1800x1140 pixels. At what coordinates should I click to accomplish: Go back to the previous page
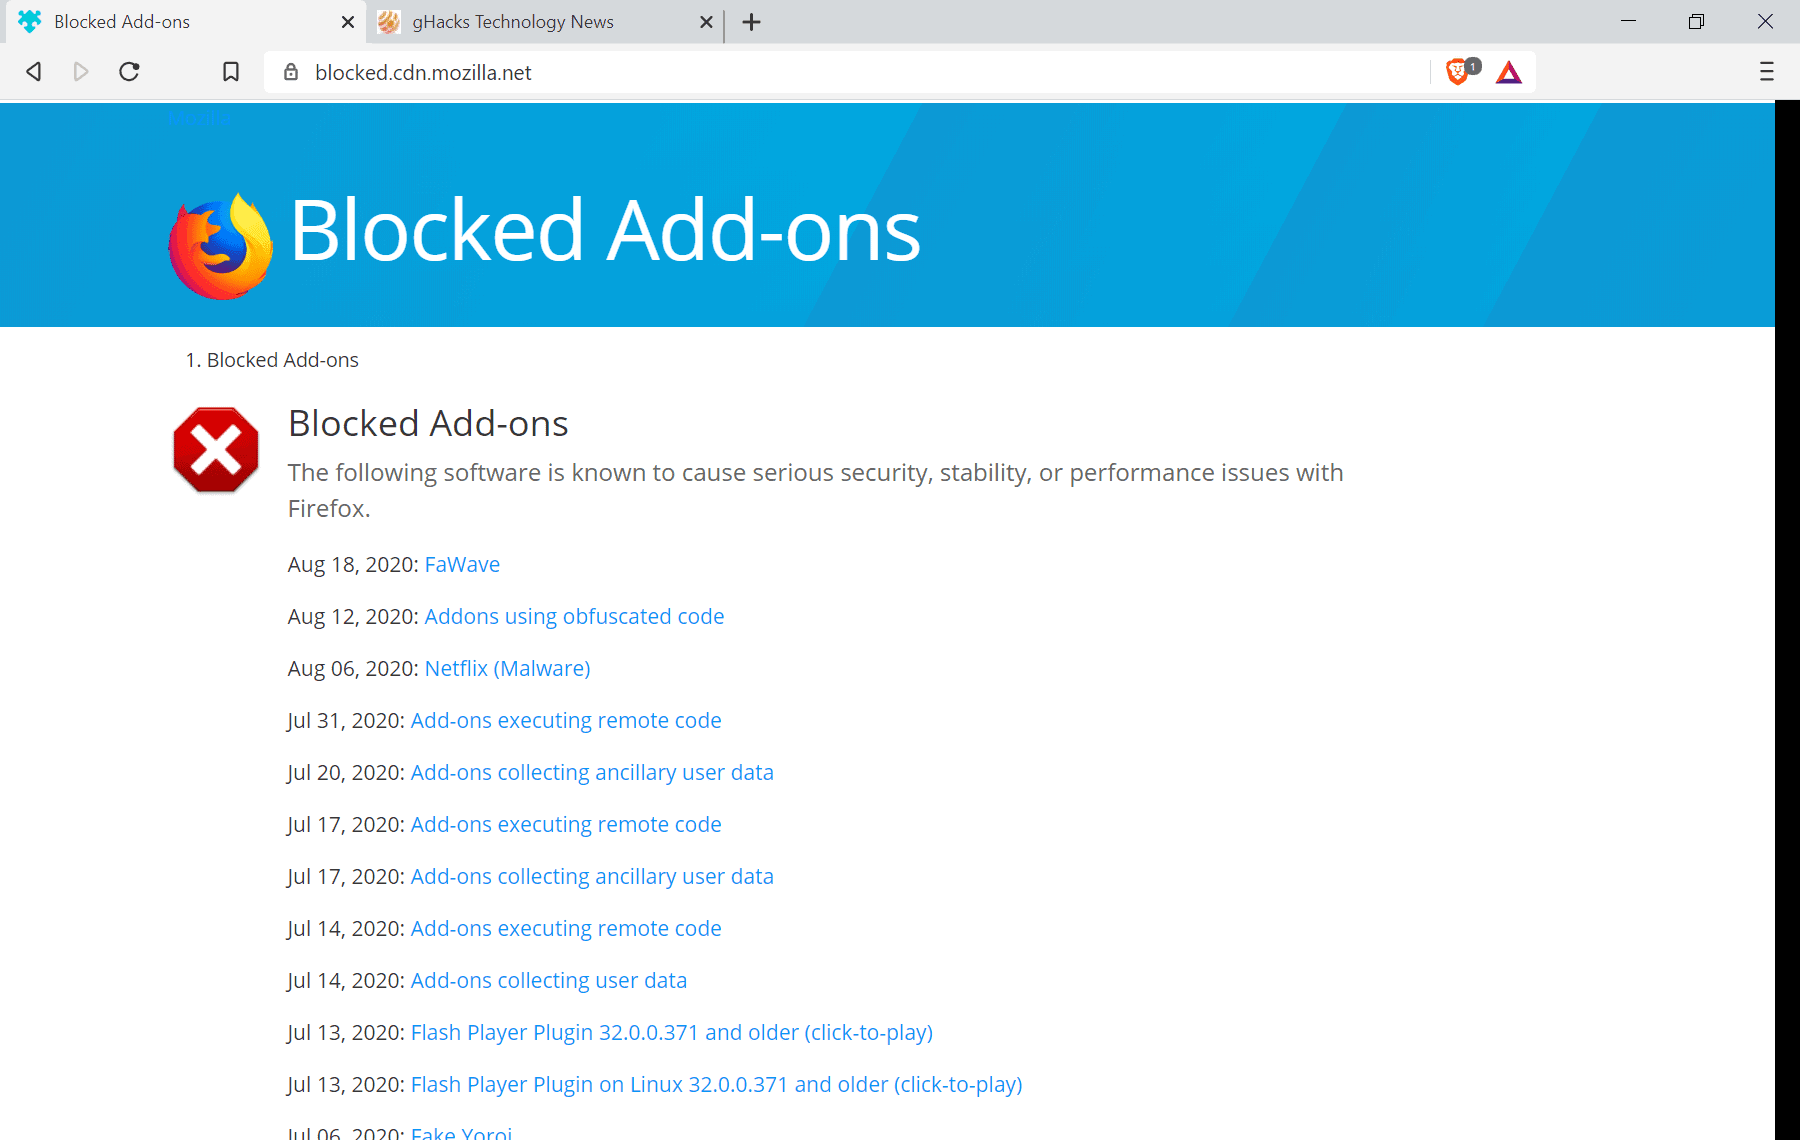(x=34, y=72)
